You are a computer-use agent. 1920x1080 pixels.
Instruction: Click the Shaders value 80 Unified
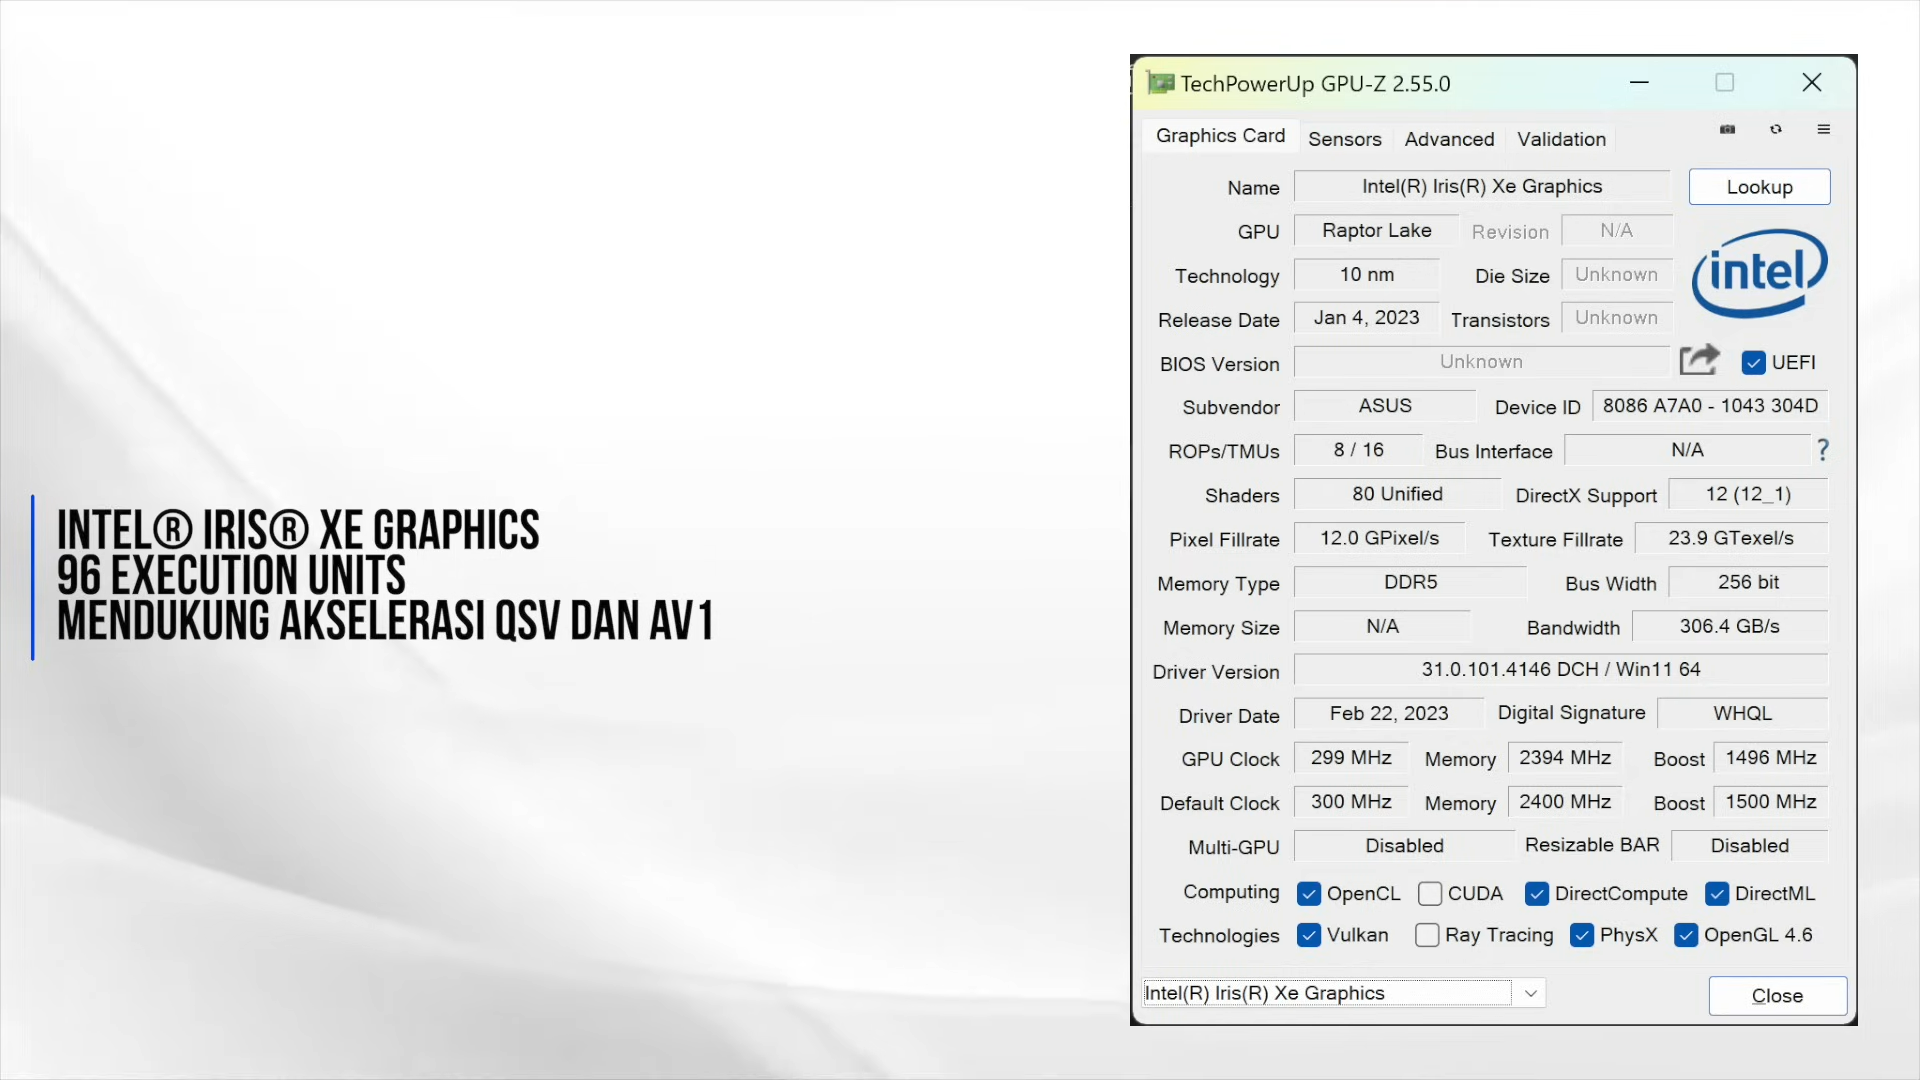pos(1397,494)
